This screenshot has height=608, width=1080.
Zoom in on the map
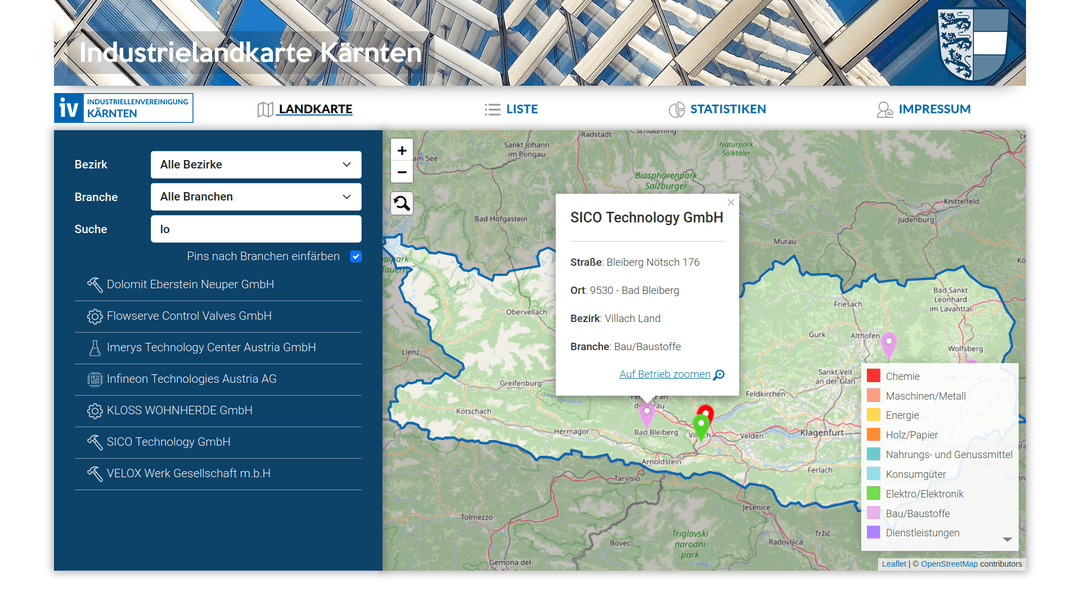(x=402, y=151)
